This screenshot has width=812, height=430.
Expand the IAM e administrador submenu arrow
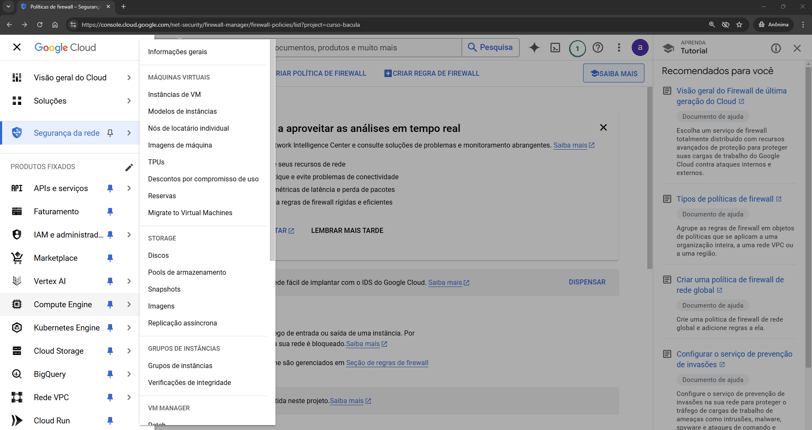(x=129, y=235)
